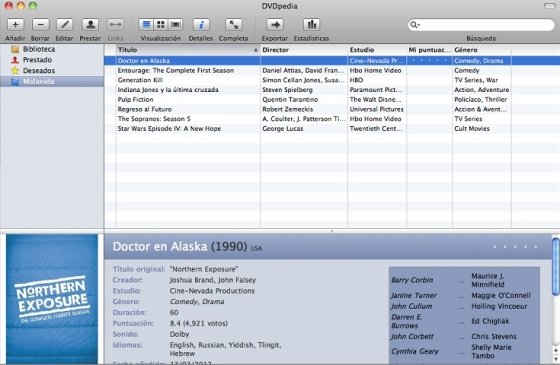Click the Universal Pictures studio cell
Image resolution: width=560 pixels, height=365 pixels.
(376, 109)
